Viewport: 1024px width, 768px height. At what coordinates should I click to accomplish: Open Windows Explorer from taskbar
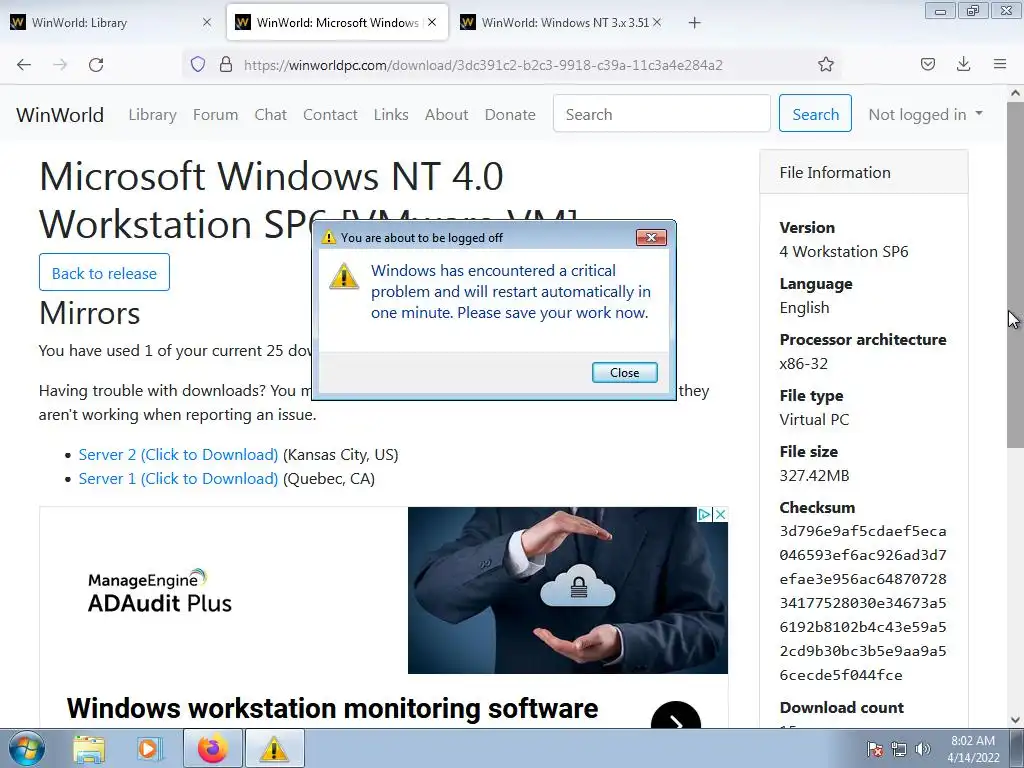(x=89, y=748)
